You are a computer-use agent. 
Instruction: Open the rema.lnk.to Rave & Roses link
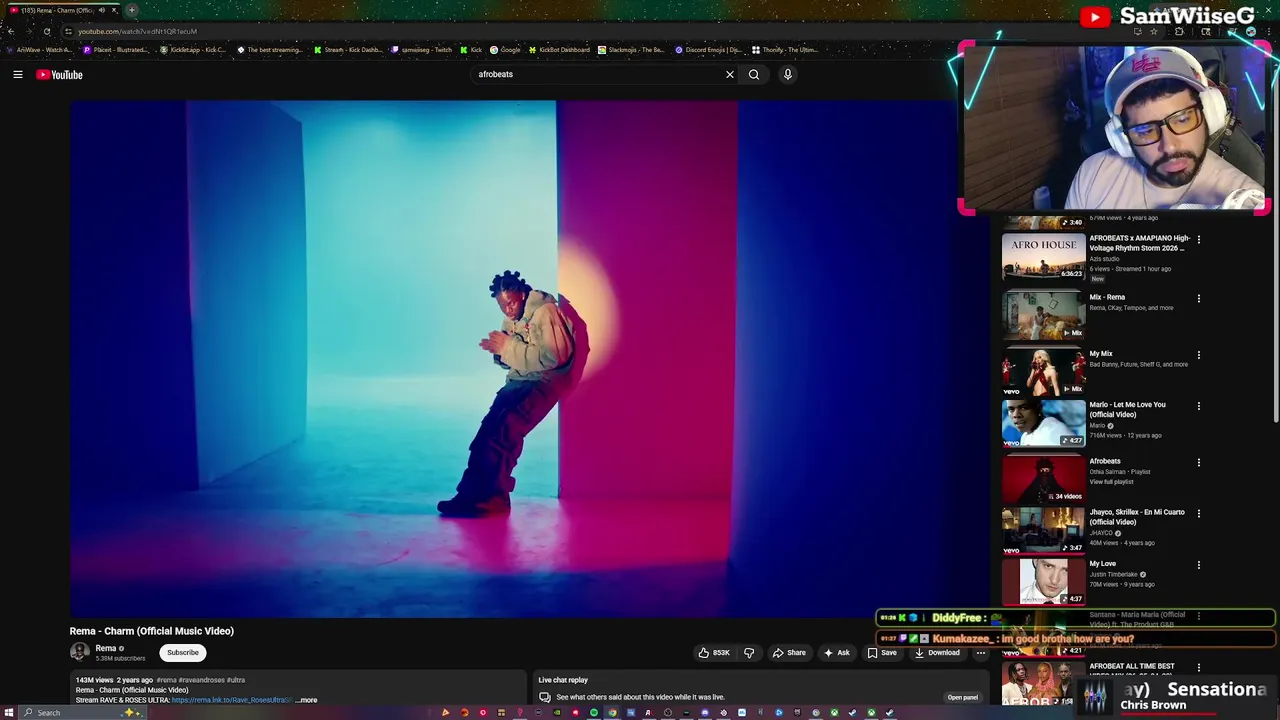click(232, 700)
